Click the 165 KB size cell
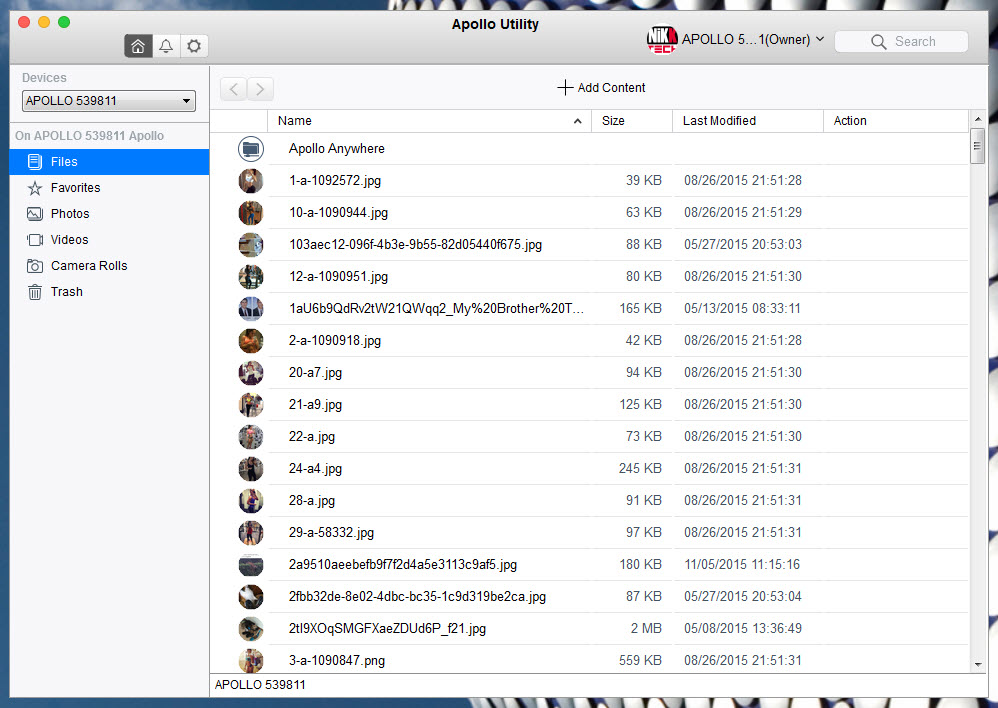Screen dimensions: 998x708 640,309
